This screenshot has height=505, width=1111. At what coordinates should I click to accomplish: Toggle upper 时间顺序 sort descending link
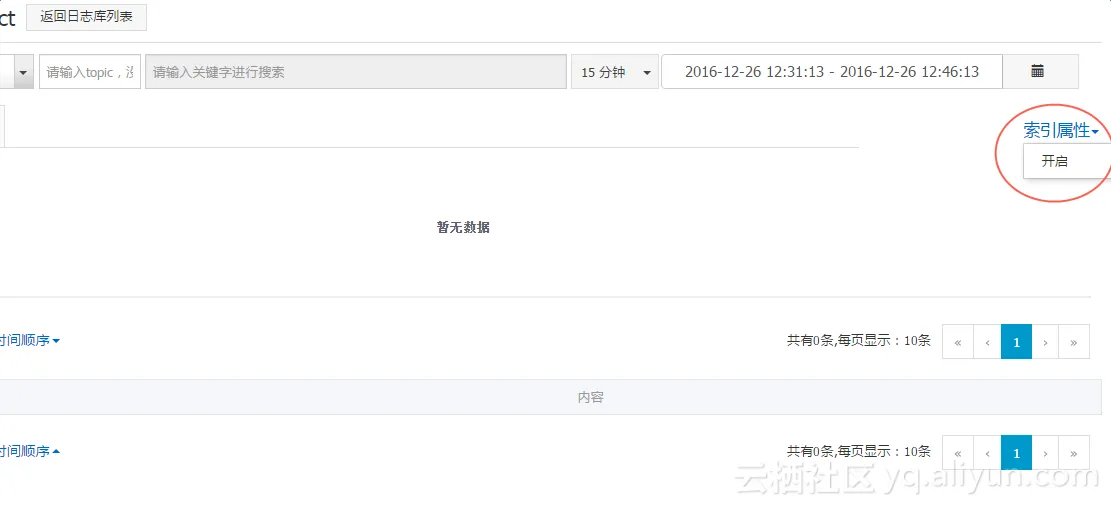point(30,341)
